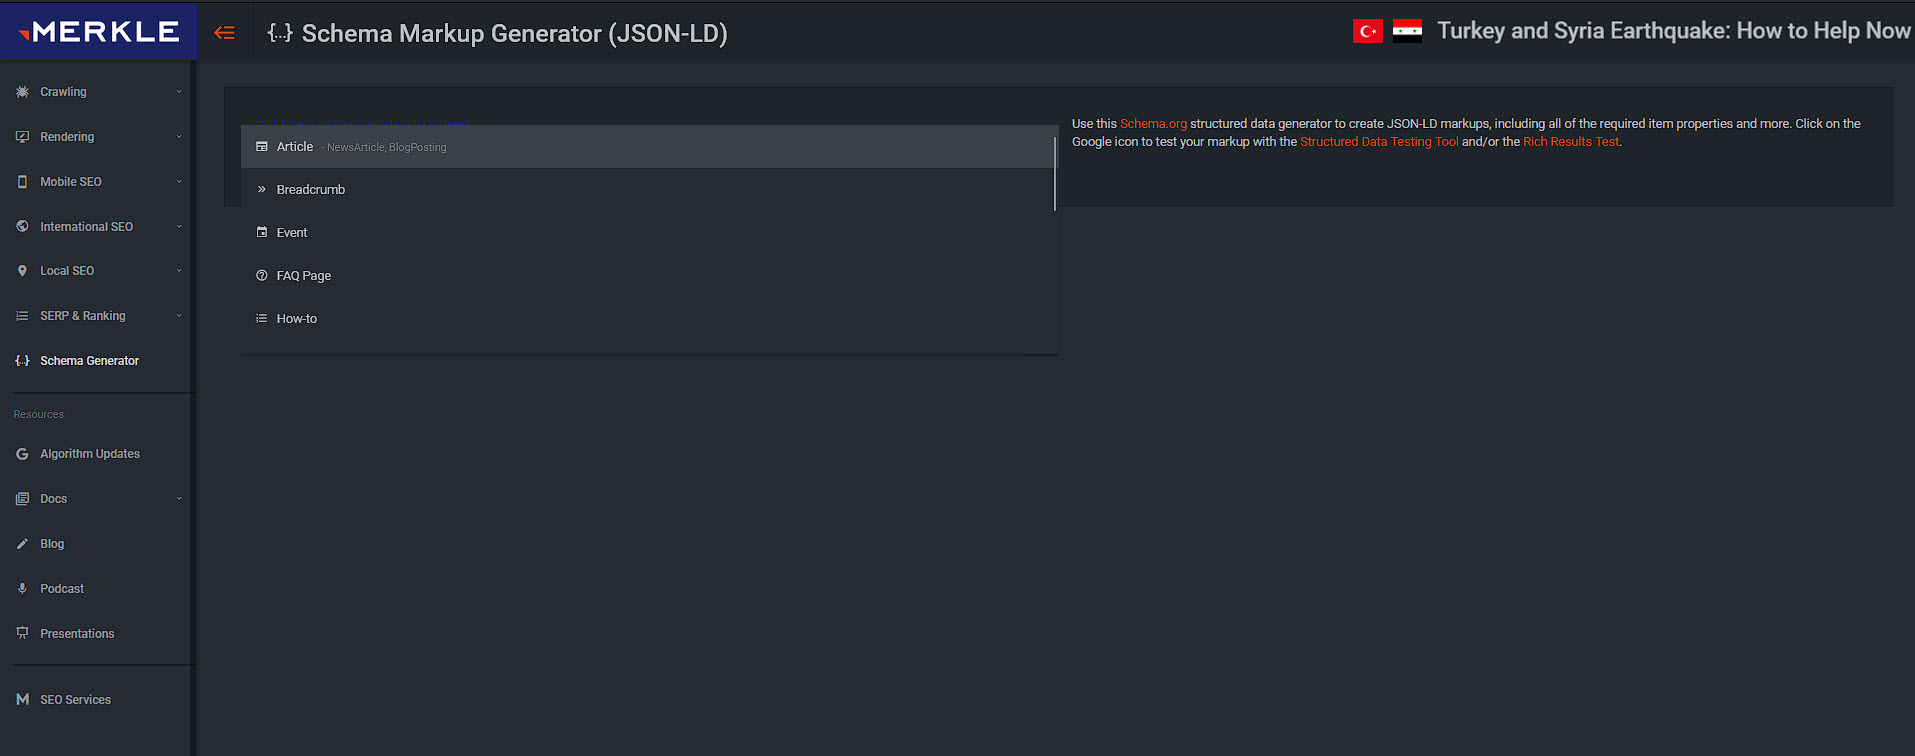
Task: Expand the Docs submenu chevron
Action: click(x=179, y=499)
